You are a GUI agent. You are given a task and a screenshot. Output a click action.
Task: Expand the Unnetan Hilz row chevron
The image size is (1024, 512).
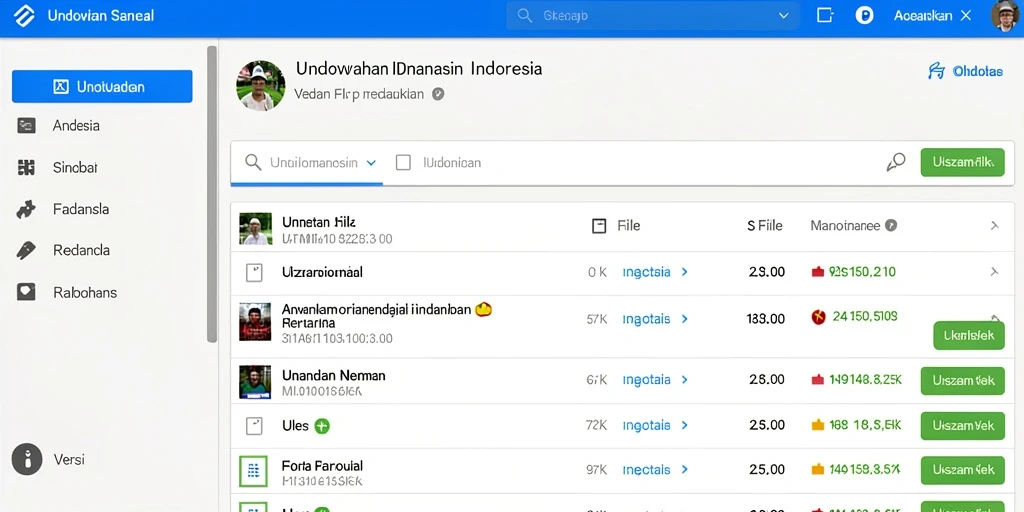pos(995,226)
